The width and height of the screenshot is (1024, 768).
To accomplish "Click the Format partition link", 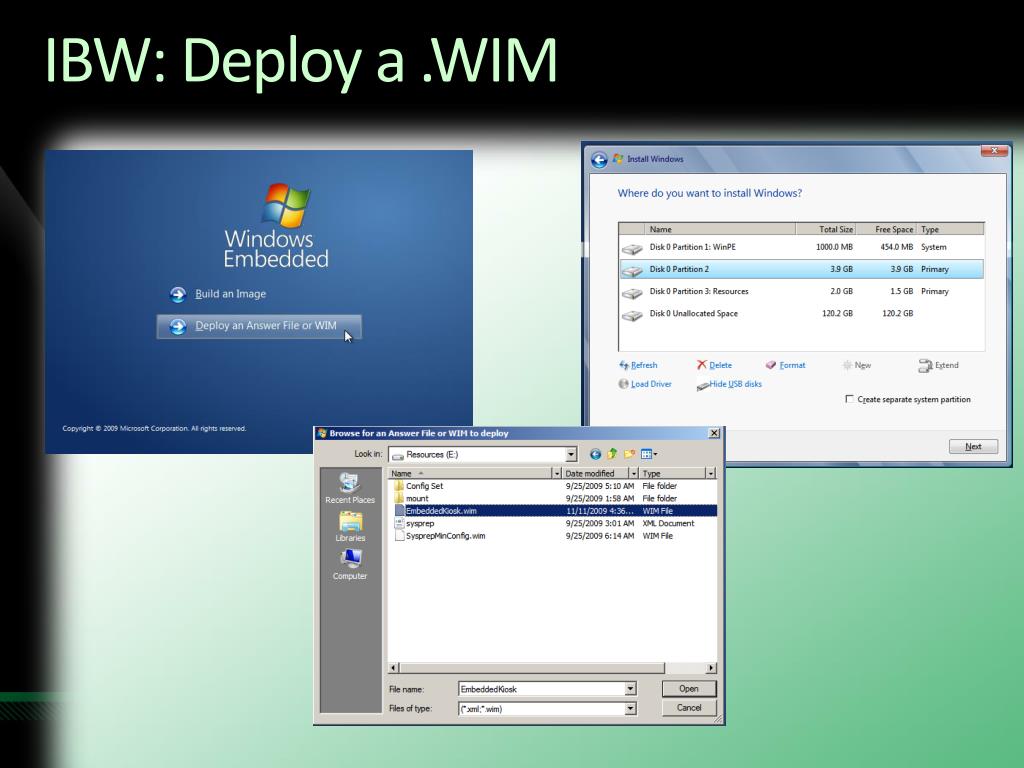I will tap(786, 365).
